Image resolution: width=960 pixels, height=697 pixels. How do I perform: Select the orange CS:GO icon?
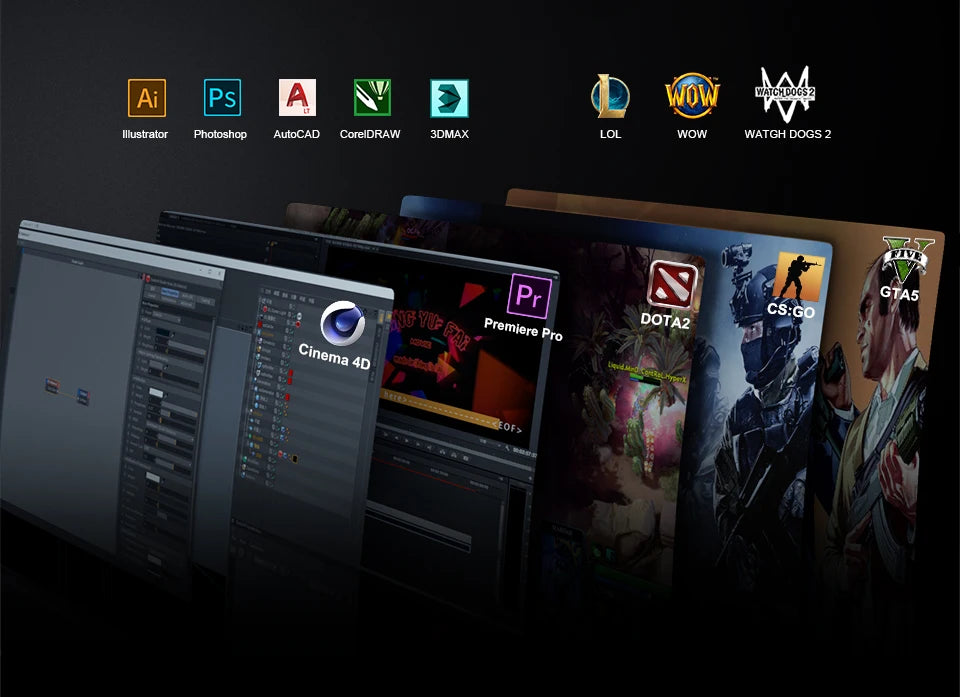tap(797, 276)
